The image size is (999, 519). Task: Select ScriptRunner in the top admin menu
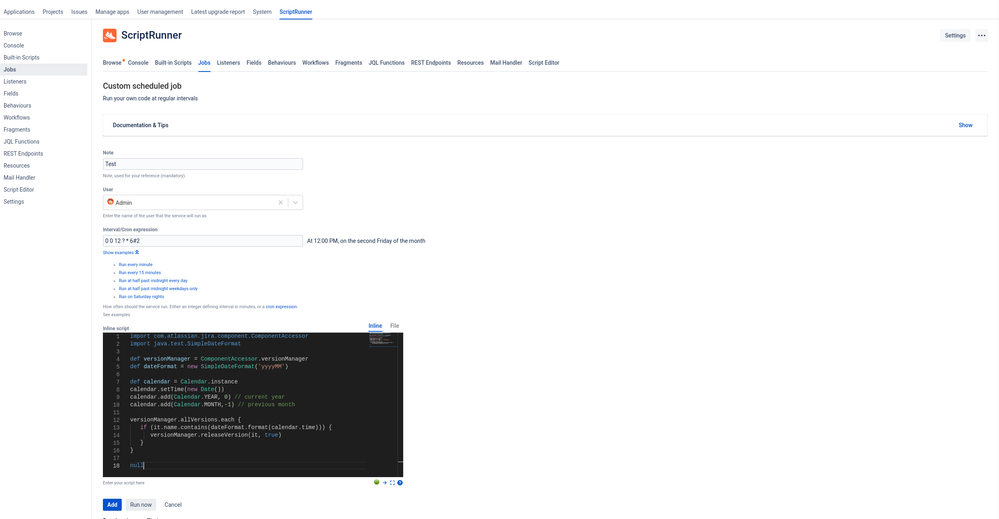[296, 12]
